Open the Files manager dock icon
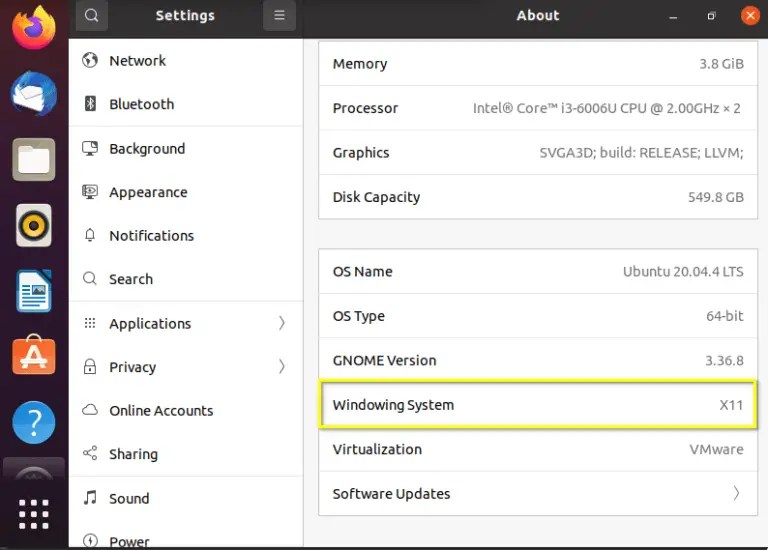Image resolution: width=768 pixels, height=550 pixels. point(33,159)
